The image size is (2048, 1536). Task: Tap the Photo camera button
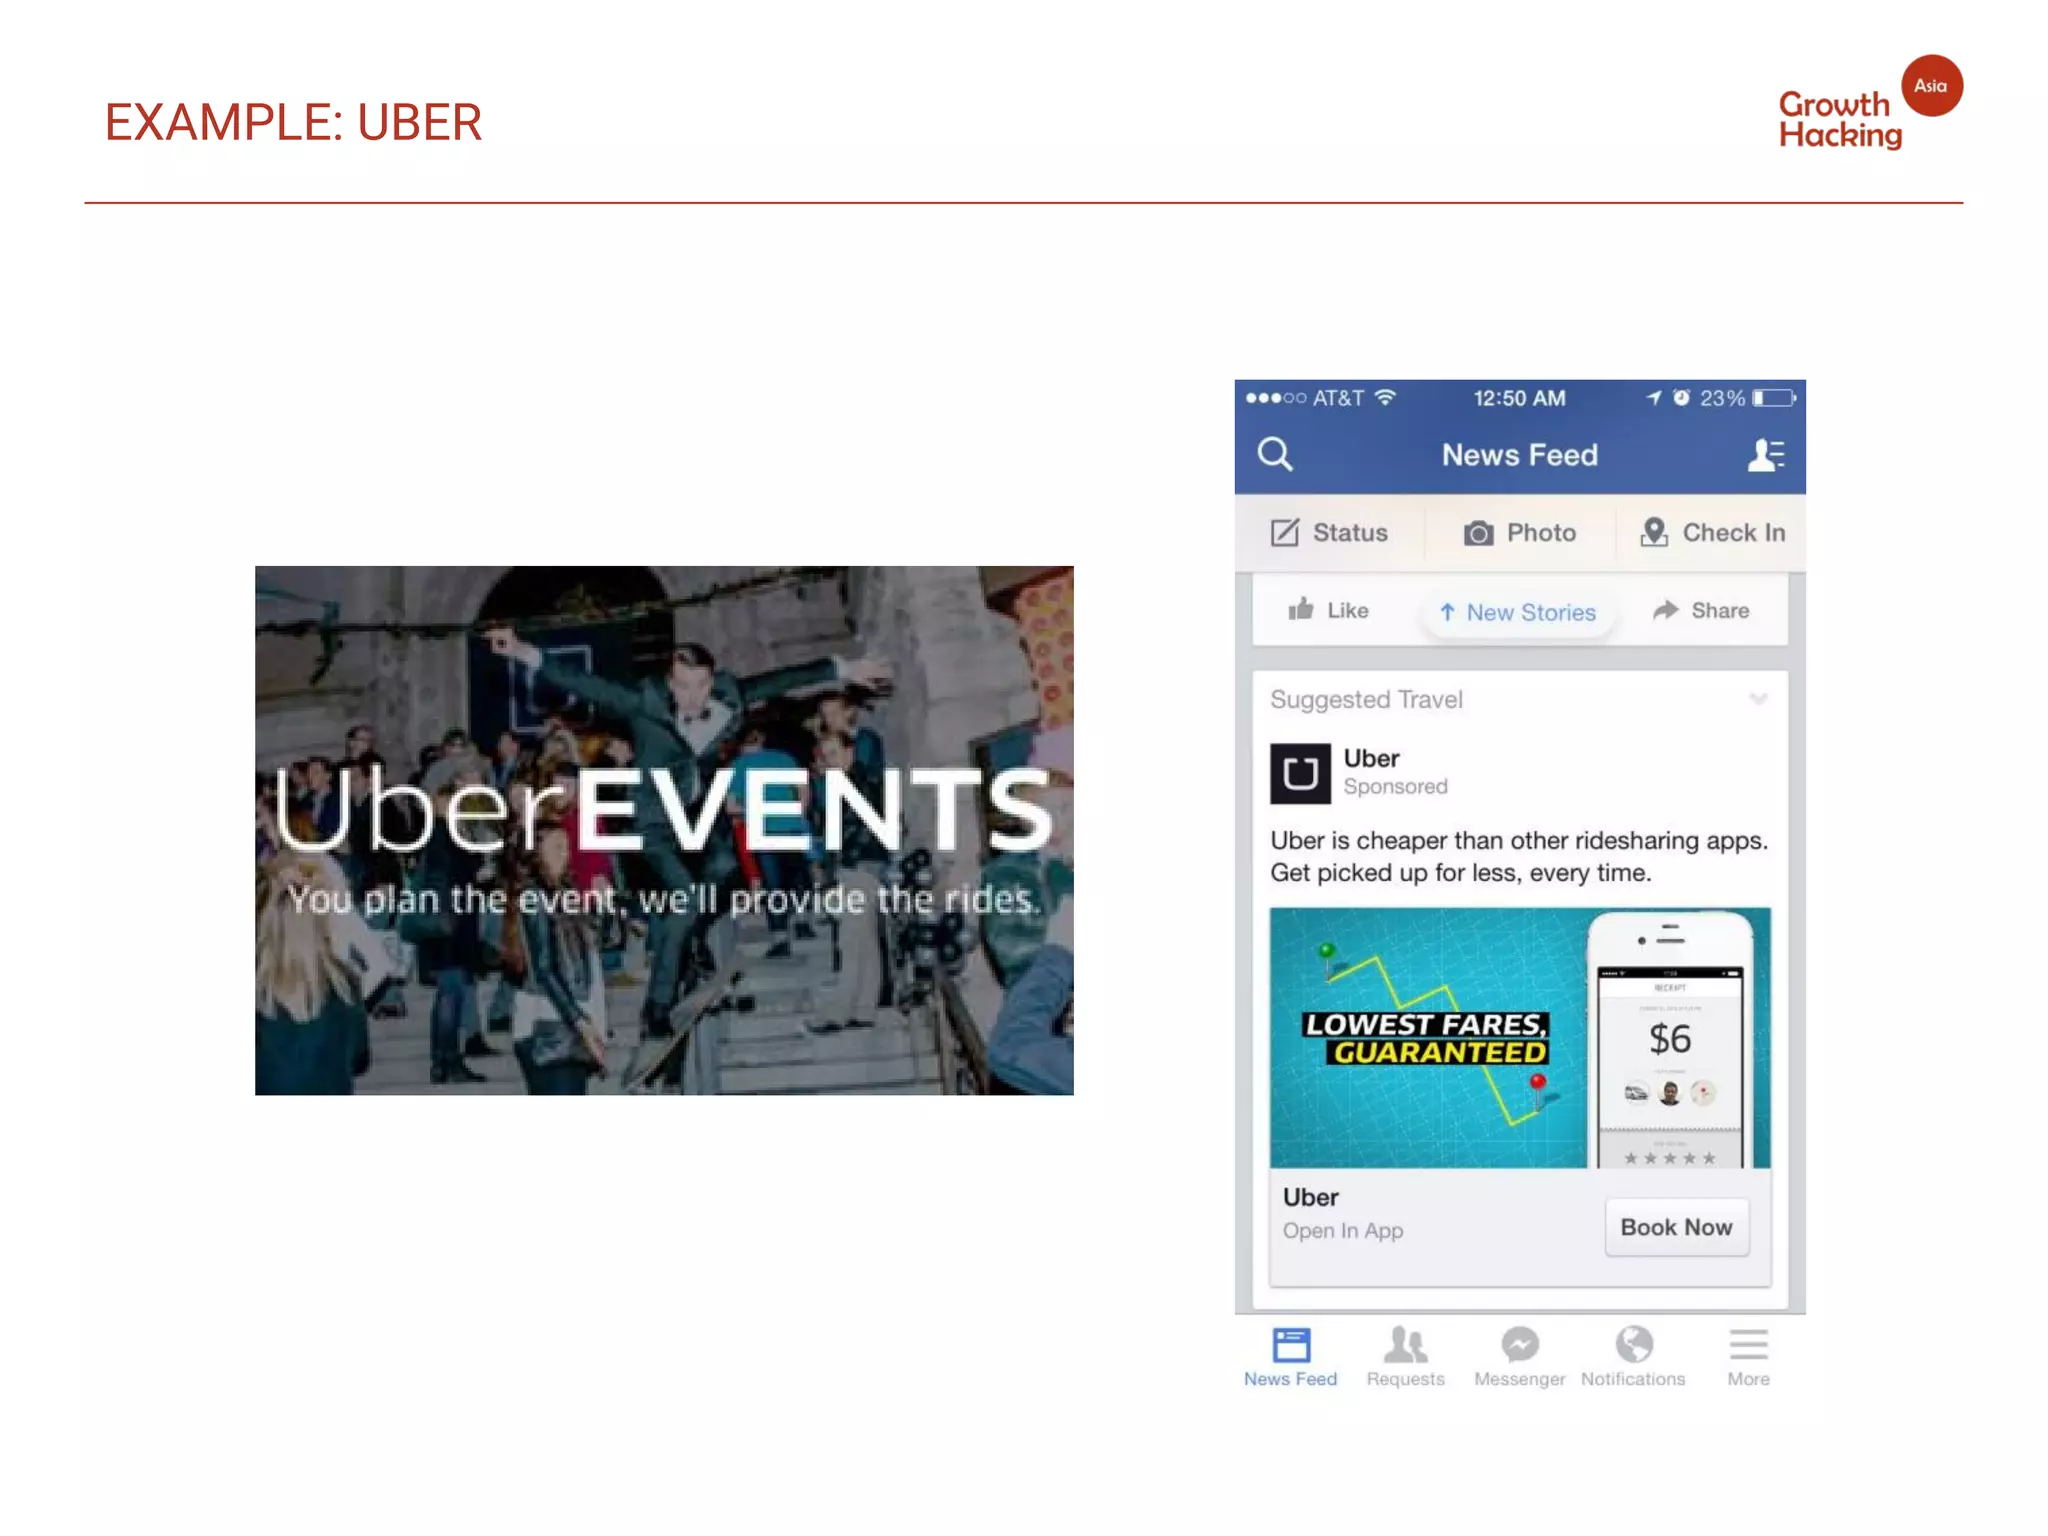(1520, 532)
